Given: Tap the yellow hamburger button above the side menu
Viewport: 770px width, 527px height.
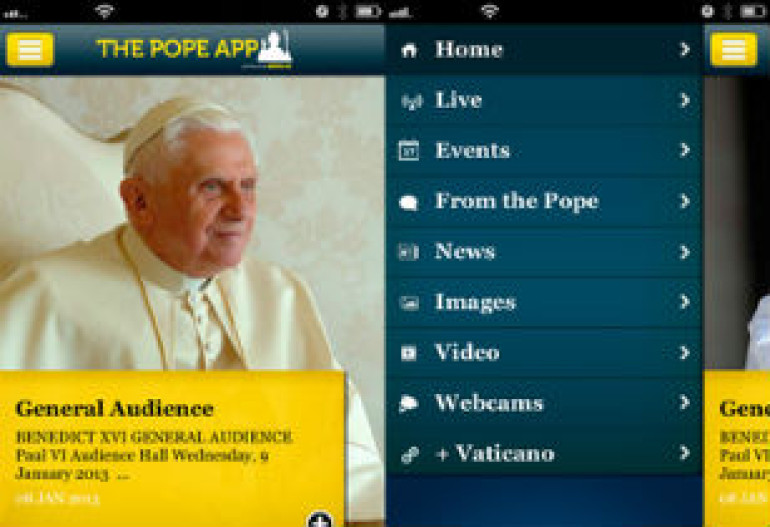Looking at the screenshot, I should point(734,50).
